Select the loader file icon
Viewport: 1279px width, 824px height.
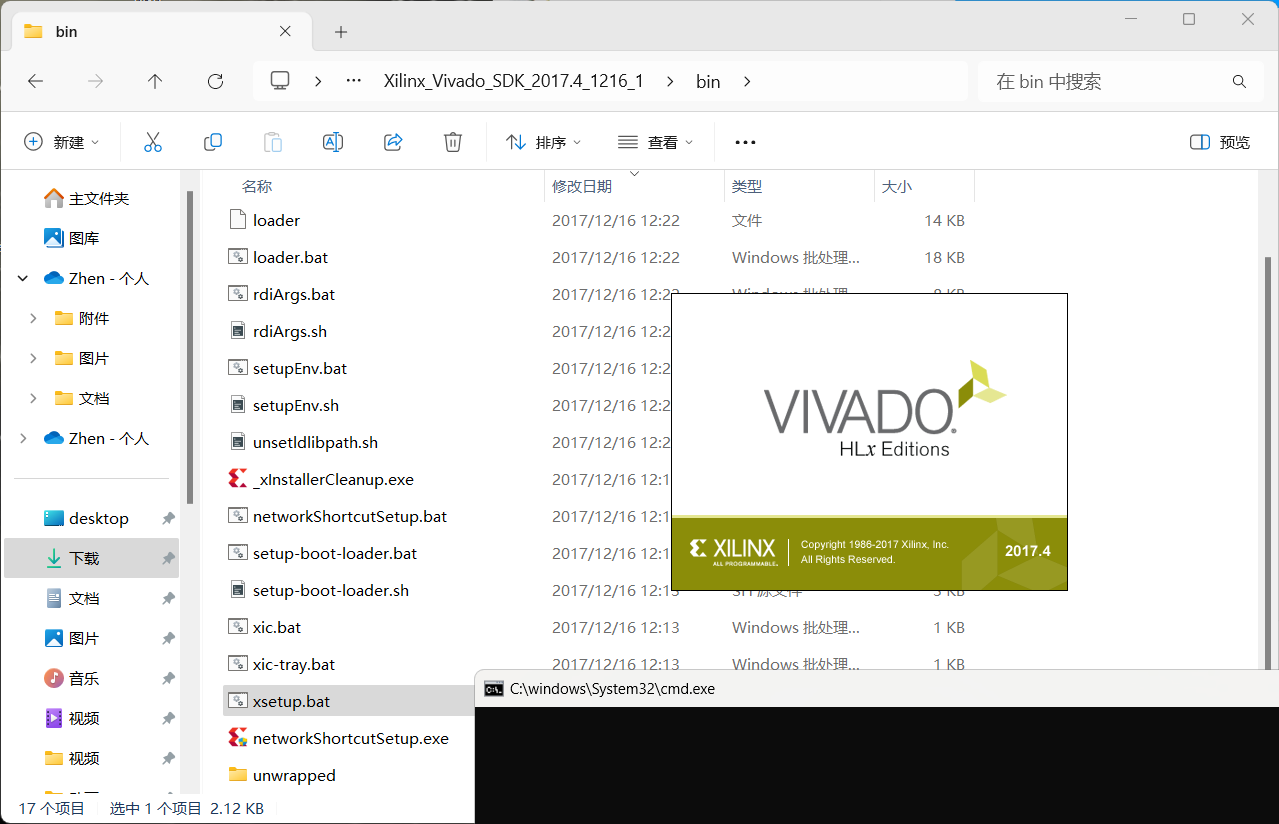[238, 220]
